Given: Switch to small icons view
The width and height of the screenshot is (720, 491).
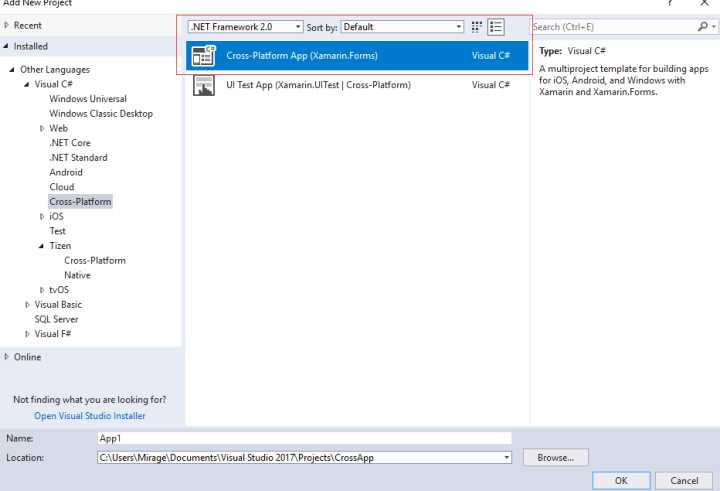Looking at the screenshot, I should pyautogui.click(x=477, y=27).
